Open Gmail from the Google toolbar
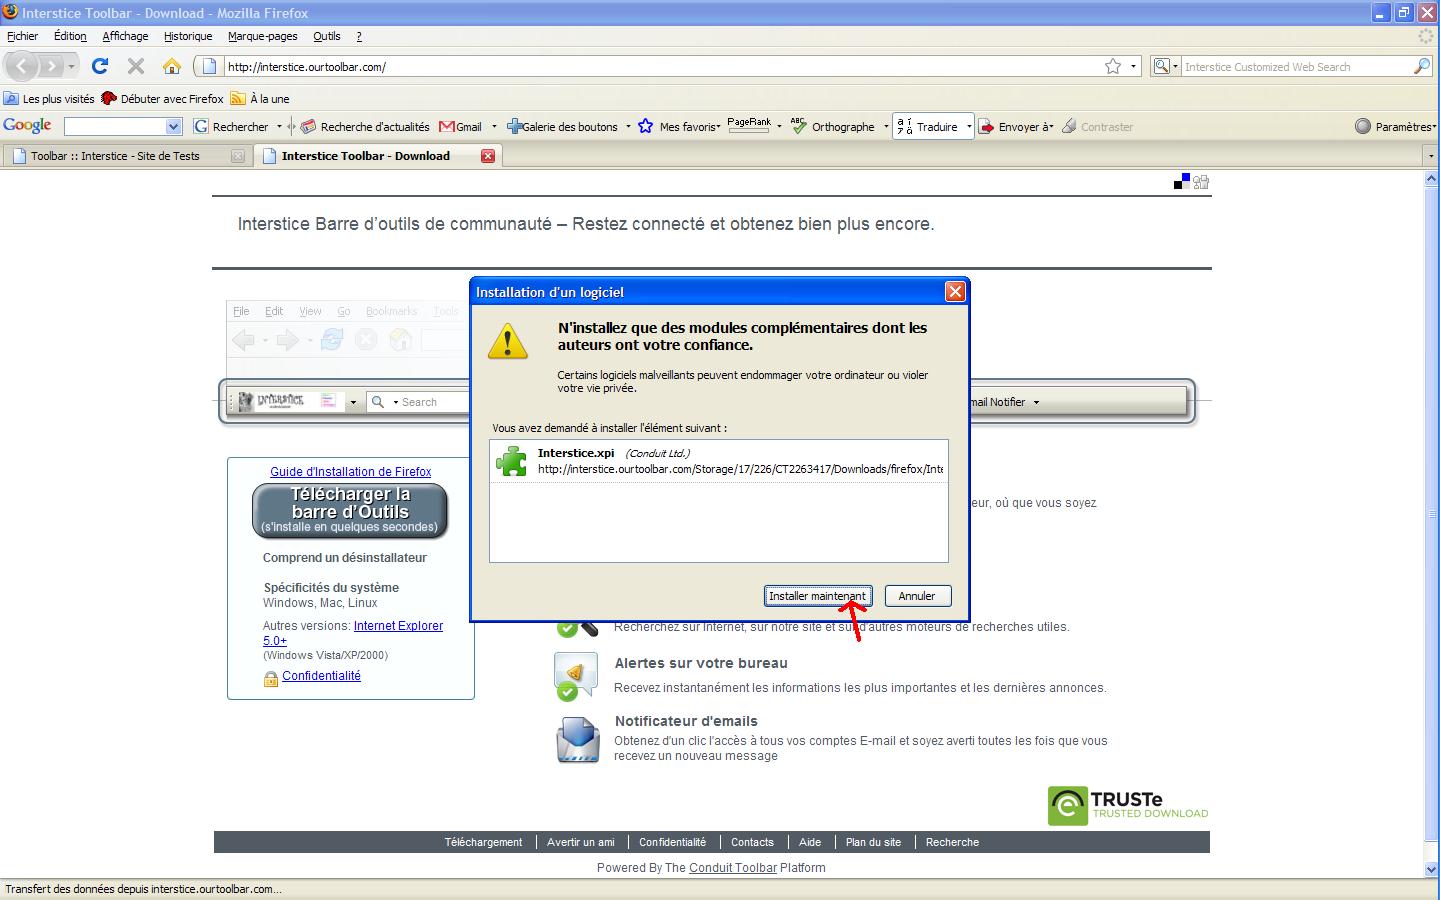The width and height of the screenshot is (1440, 900). (x=461, y=127)
